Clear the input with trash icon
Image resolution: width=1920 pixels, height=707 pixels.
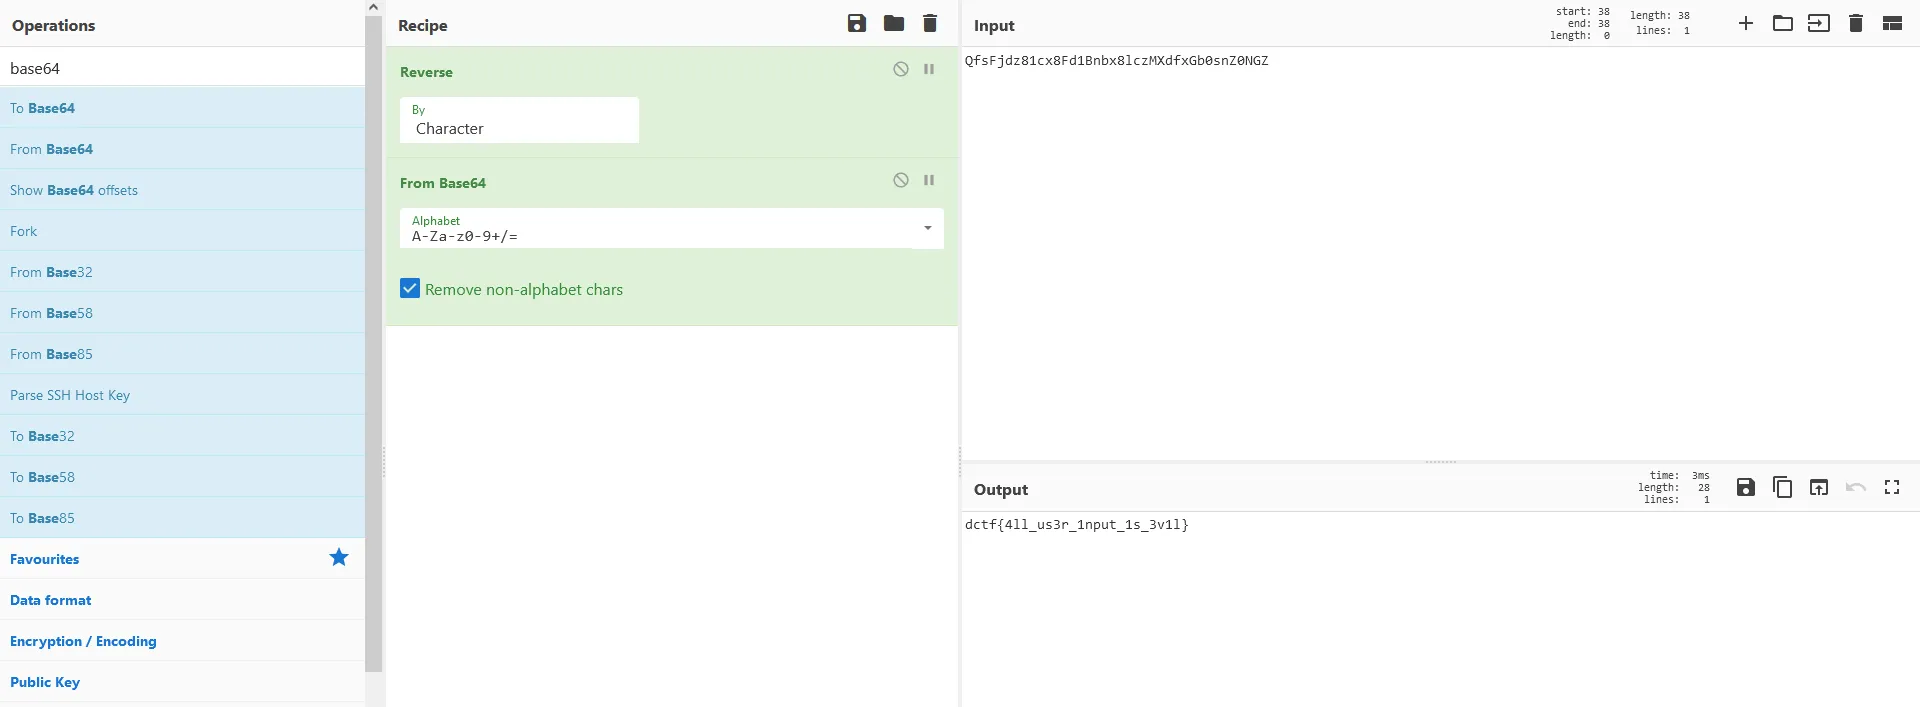pyautogui.click(x=1856, y=24)
